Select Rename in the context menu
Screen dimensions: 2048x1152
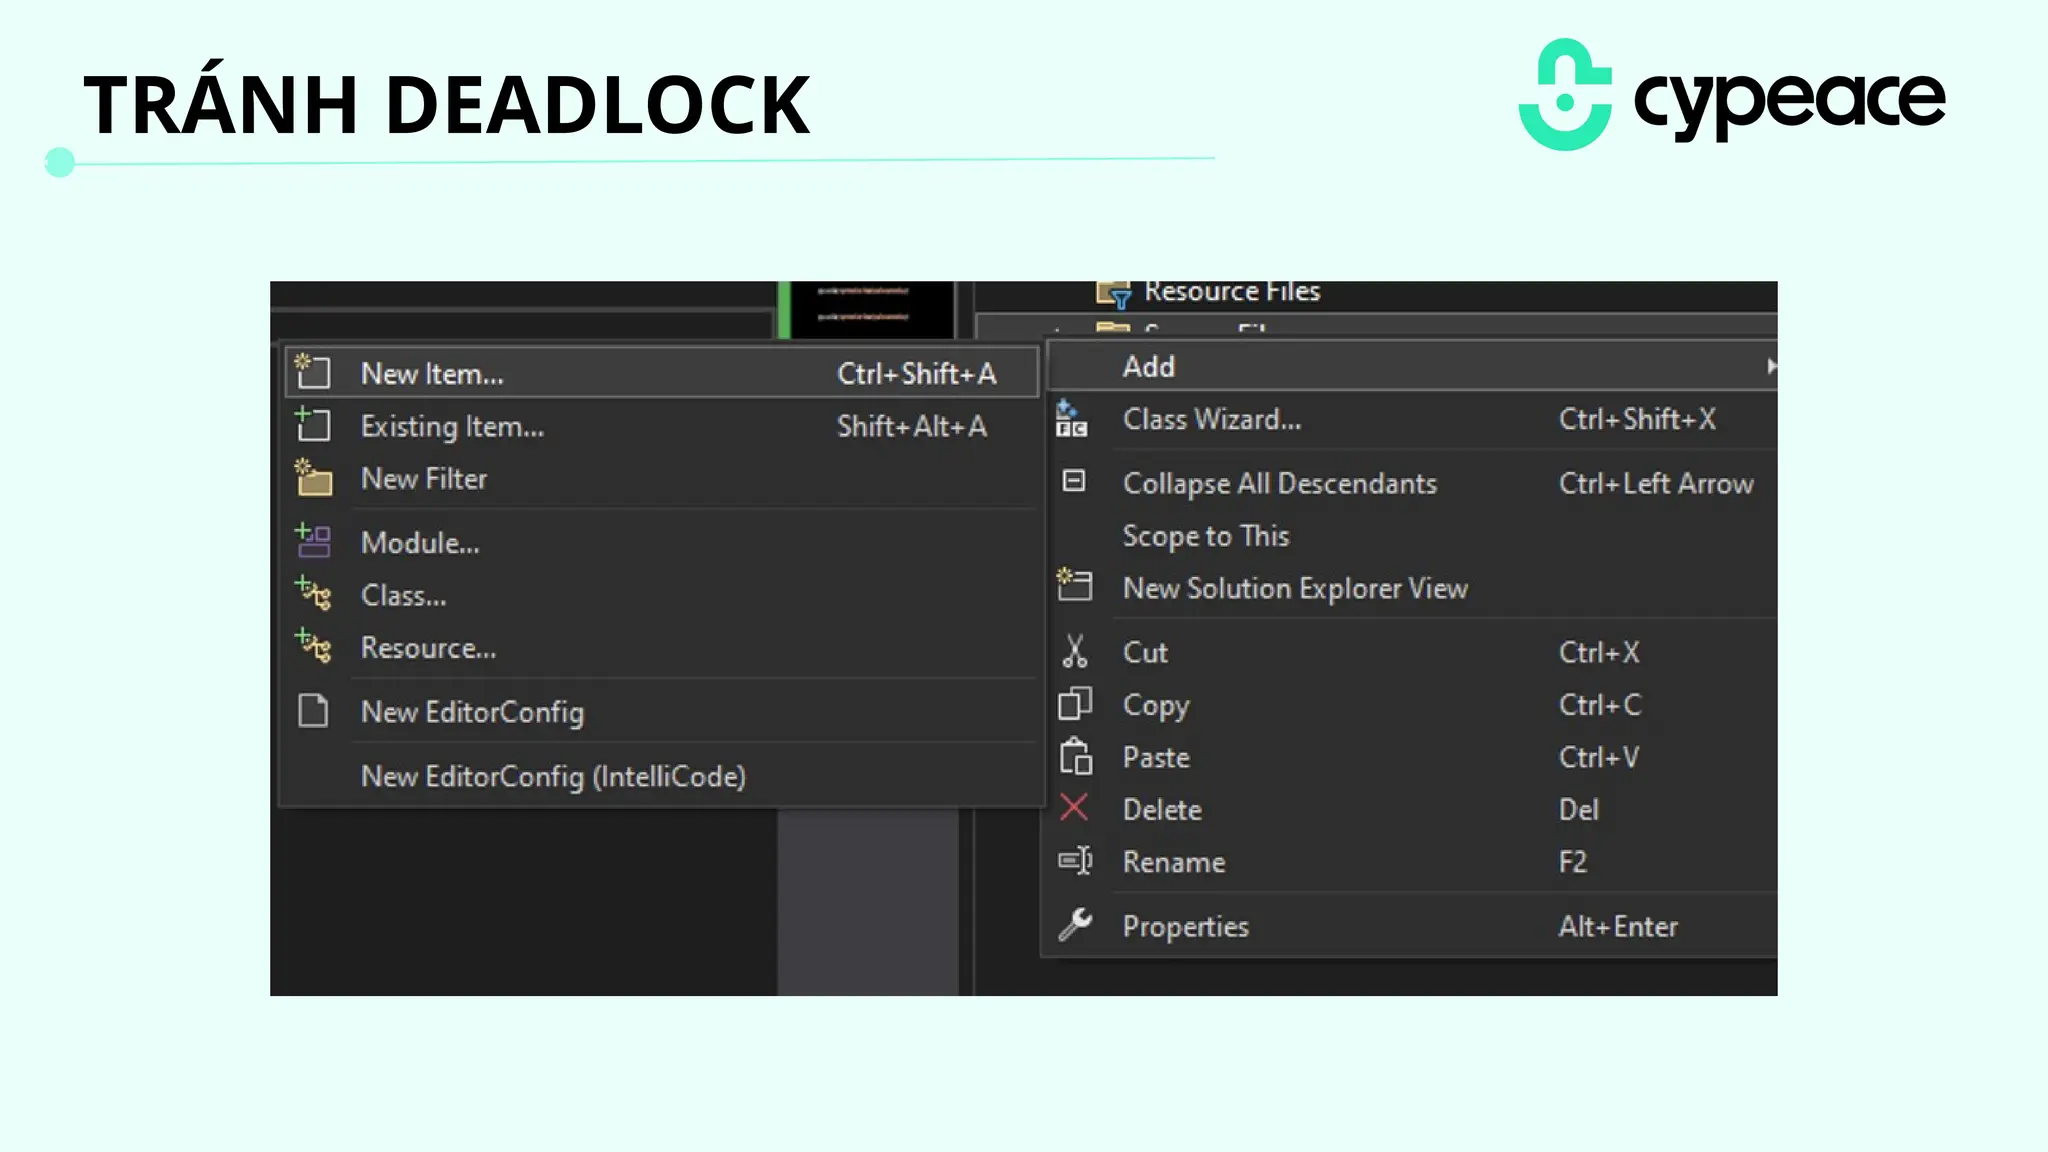pos(1412,862)
